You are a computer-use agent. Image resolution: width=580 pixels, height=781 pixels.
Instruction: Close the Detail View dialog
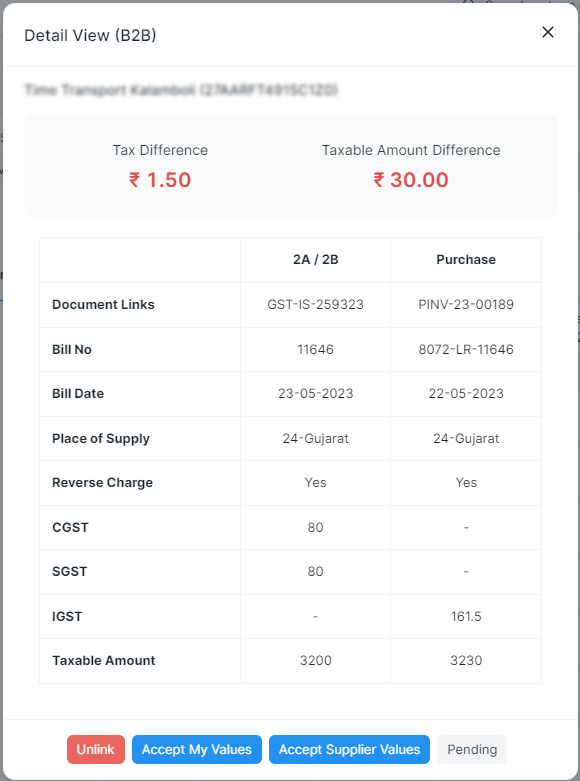coord(548,32)
